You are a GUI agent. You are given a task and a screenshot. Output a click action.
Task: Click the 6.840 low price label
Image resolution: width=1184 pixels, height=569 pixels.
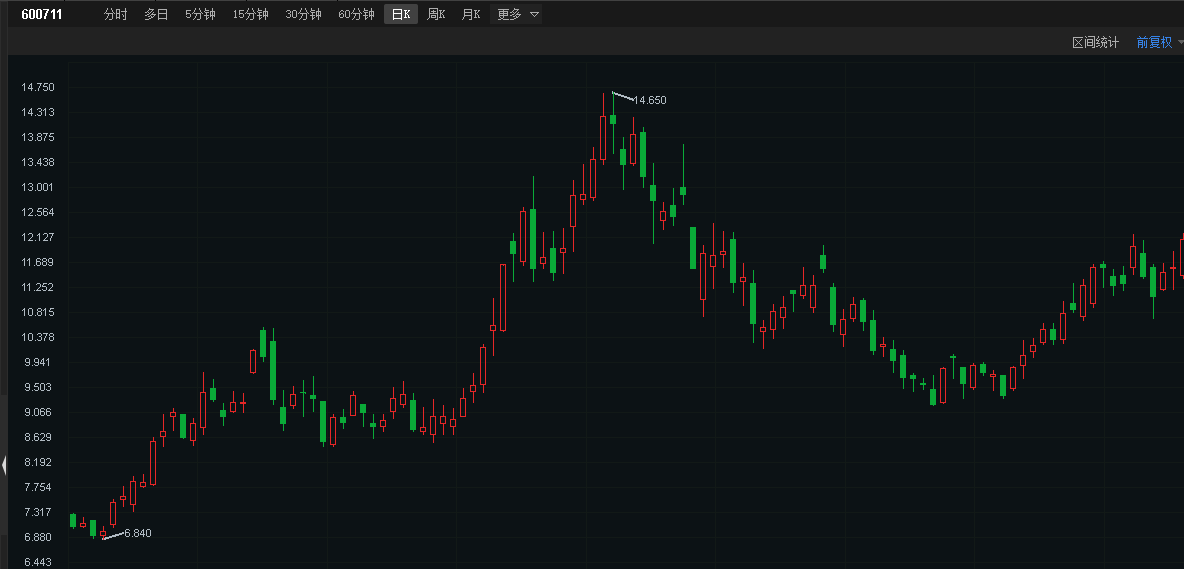138,534
